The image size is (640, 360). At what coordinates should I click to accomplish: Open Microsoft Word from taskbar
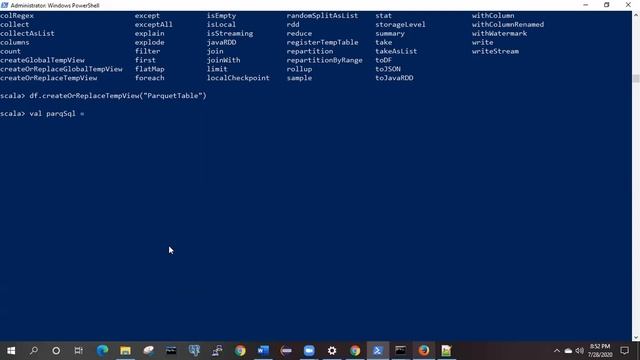tap(263, 351)
